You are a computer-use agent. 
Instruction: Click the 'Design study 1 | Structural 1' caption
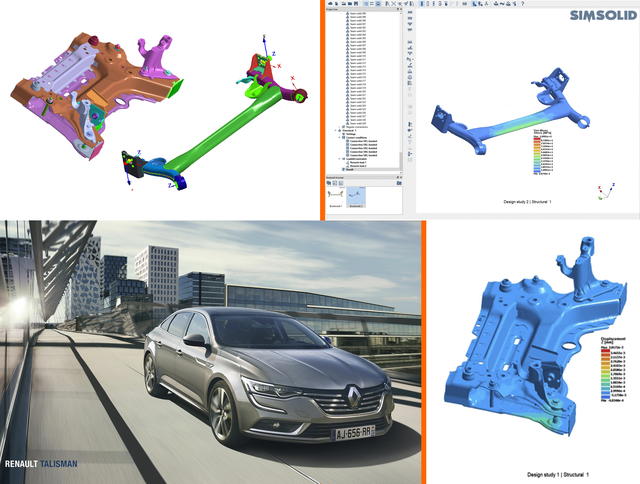[558, 475]
